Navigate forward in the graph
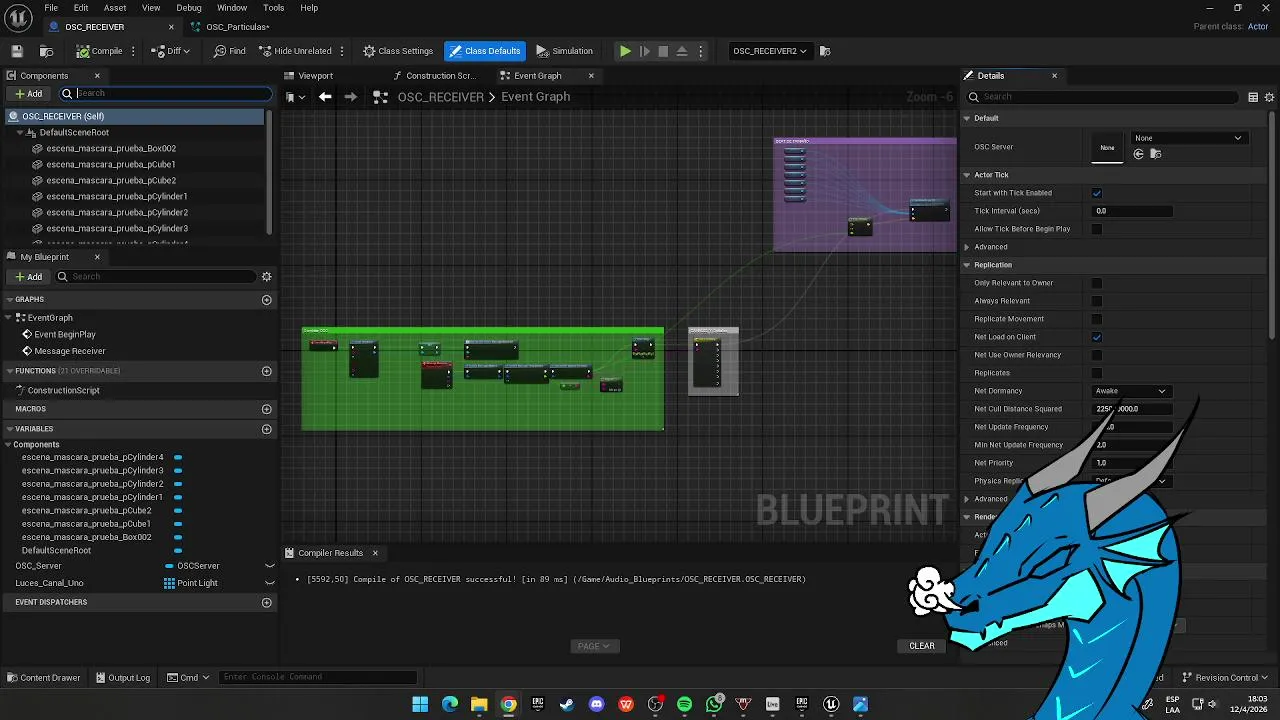Screen dimensions: 1280x720 350,97
